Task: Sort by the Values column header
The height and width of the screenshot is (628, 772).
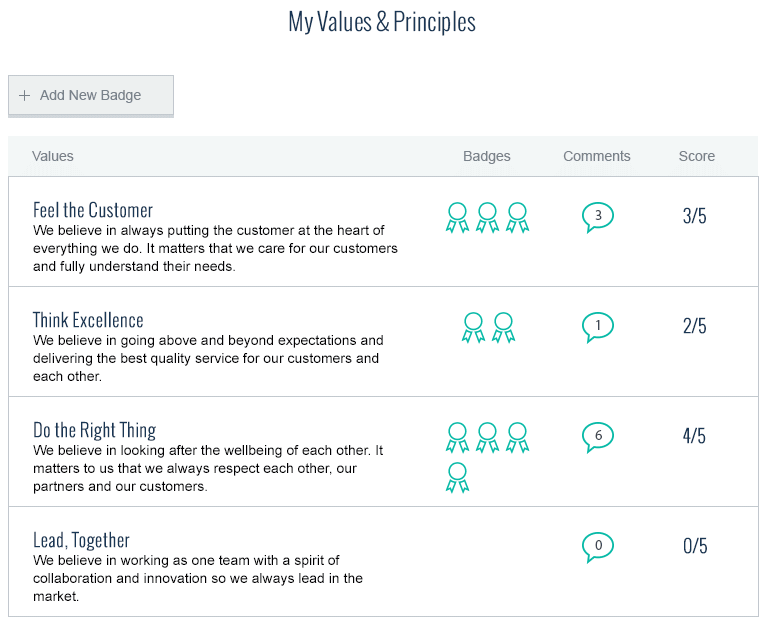Action: (53, 156)
